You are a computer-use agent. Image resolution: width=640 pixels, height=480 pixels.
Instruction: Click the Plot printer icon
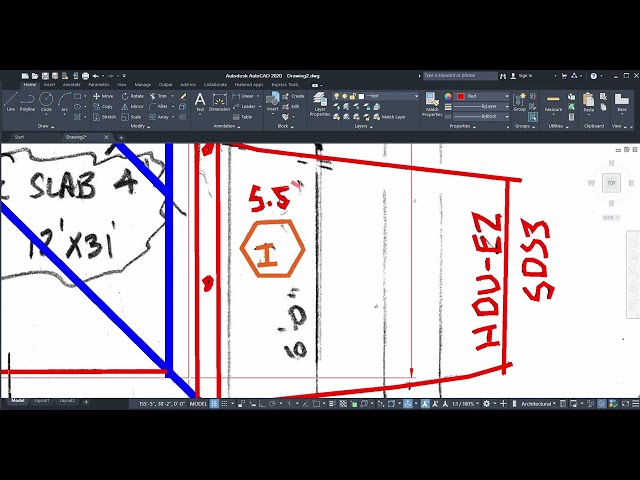coord(85,76)
